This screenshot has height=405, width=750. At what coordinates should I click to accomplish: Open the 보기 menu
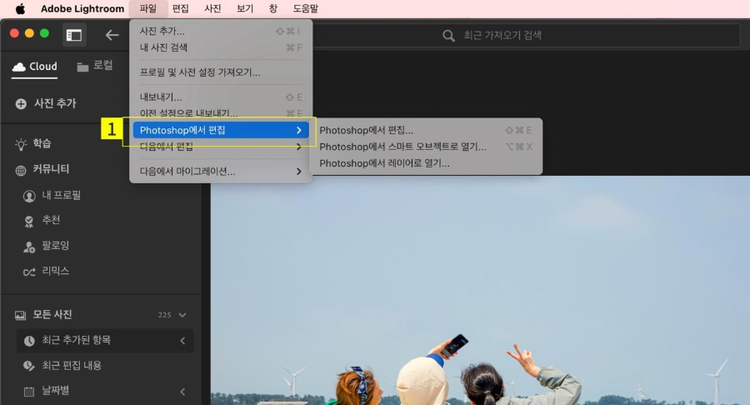(245, 9)
